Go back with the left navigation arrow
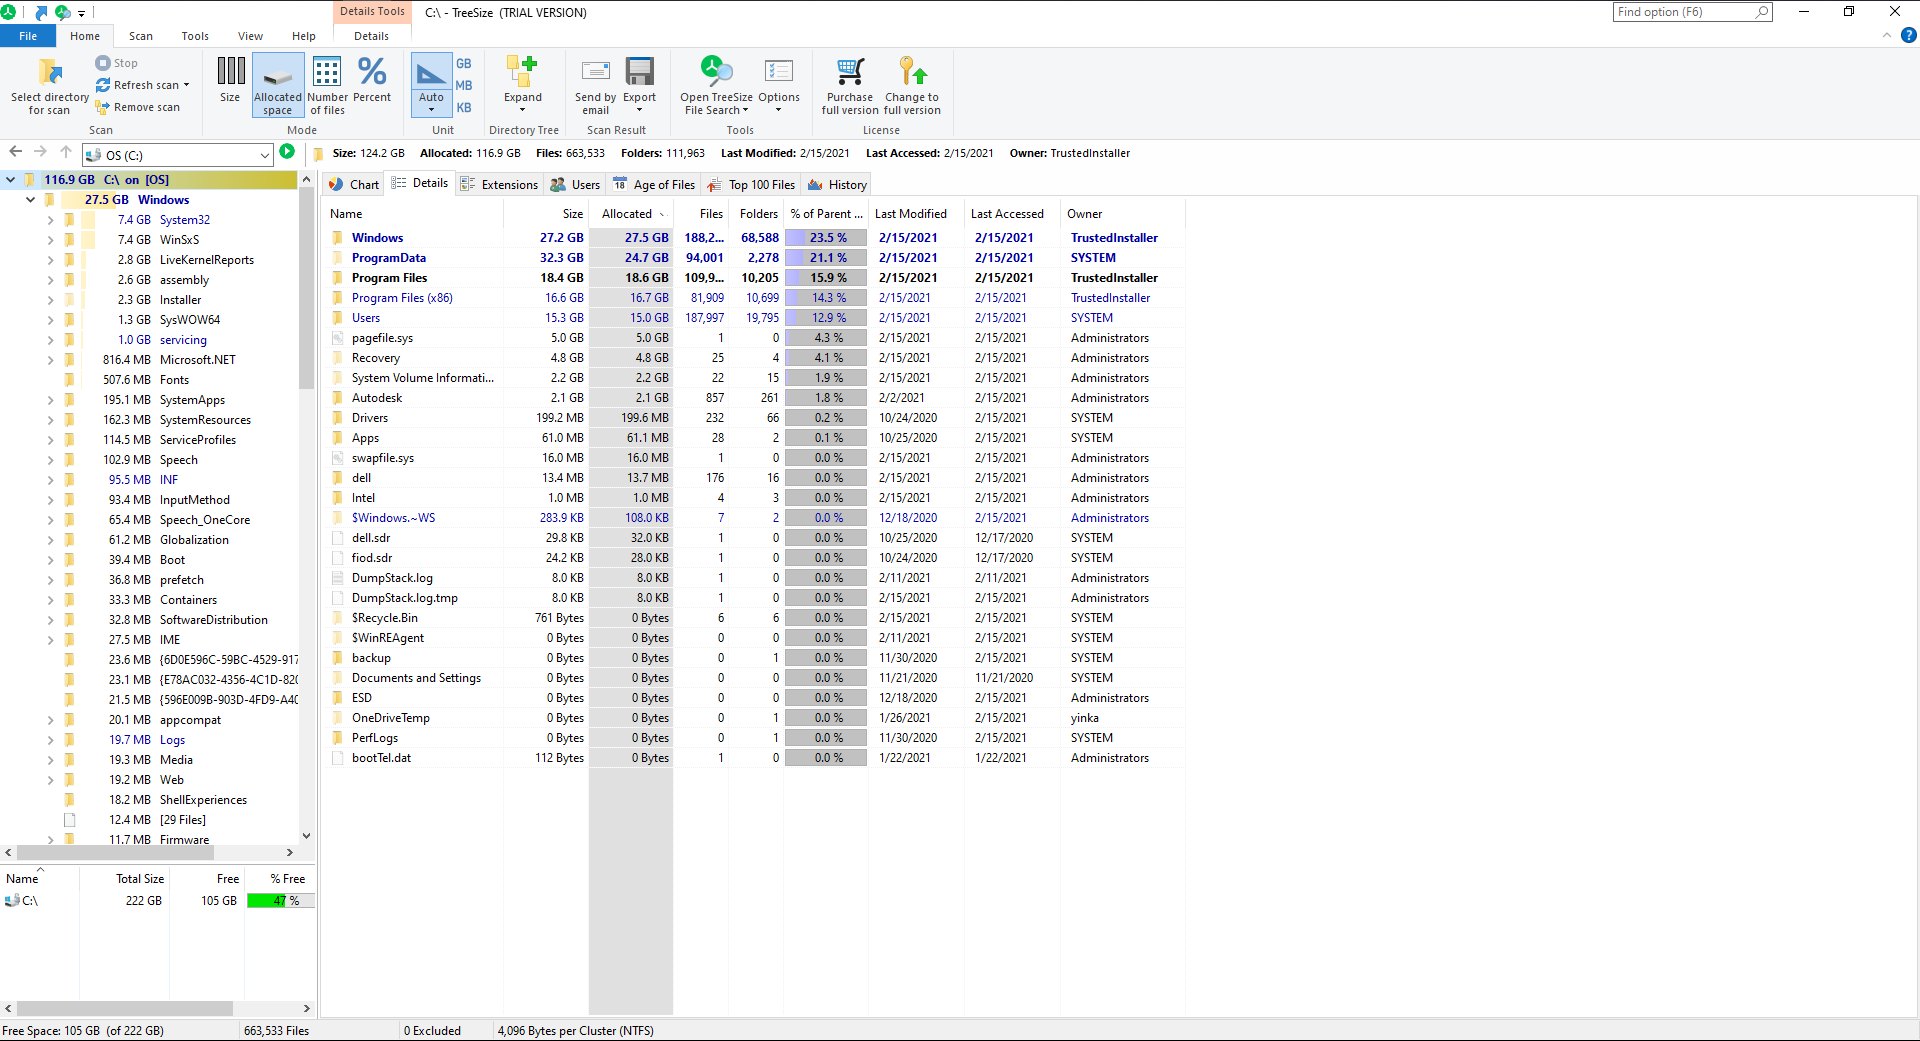Viewport: 1920px width, 1041px height. 15,152
